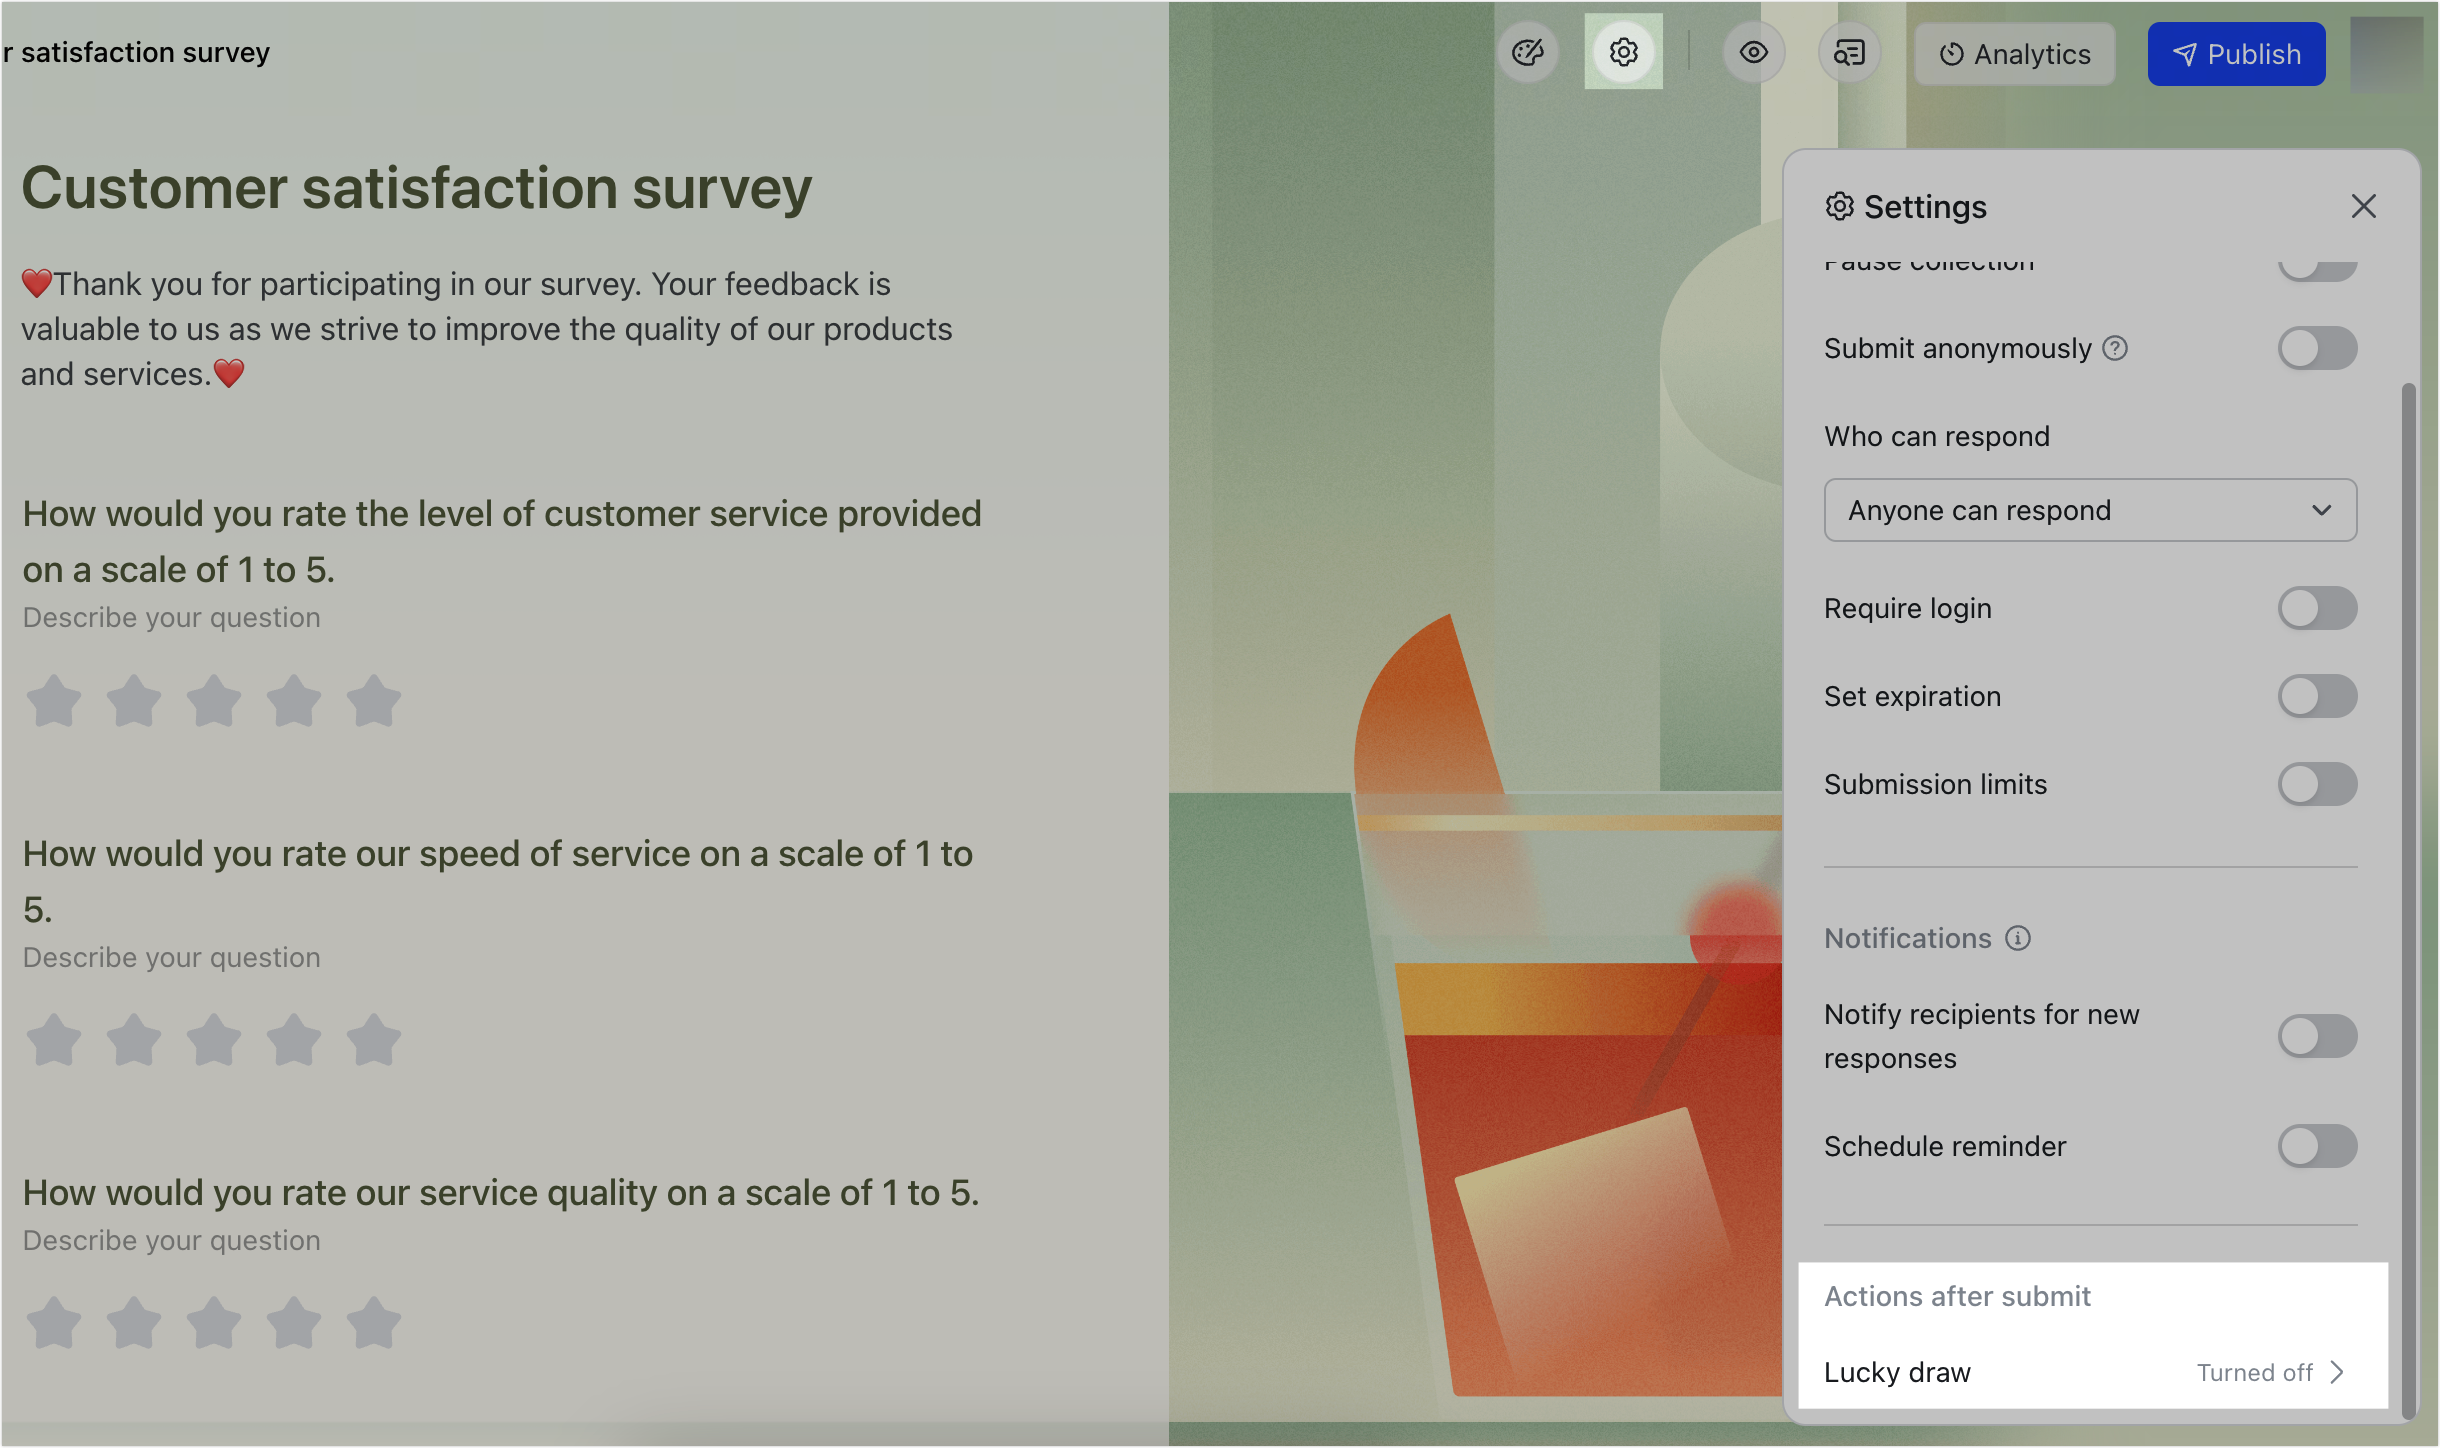2440x1448 pixels.
Task: Toggle Schedule reminder switch
Action: [x=2317, y=1146]
